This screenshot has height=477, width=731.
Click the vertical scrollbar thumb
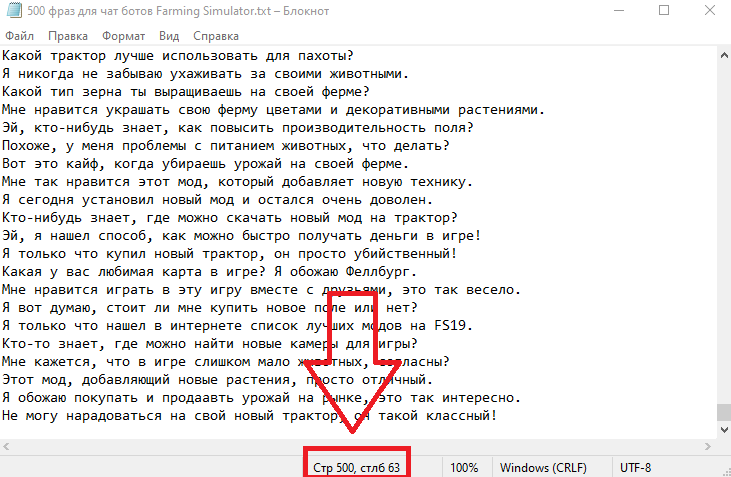click(724, 412)
